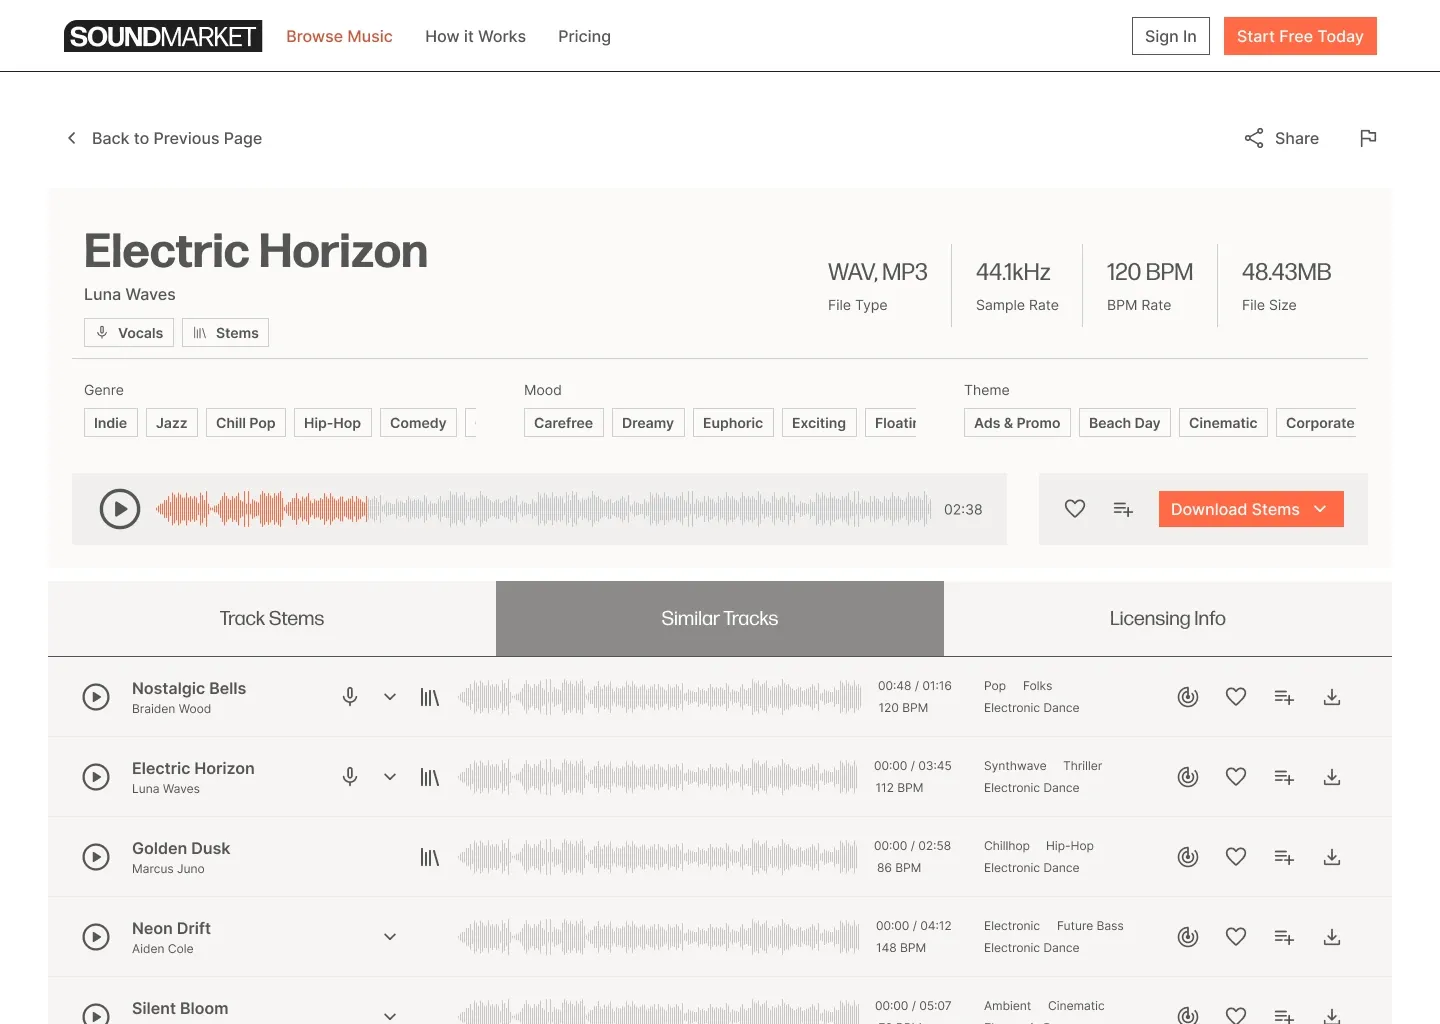Image resolution: width=1440 pixels, height=1024 pixels.
Task: Find similar tracks to Golden Dusk icon
Action: tap(1188, 857)
